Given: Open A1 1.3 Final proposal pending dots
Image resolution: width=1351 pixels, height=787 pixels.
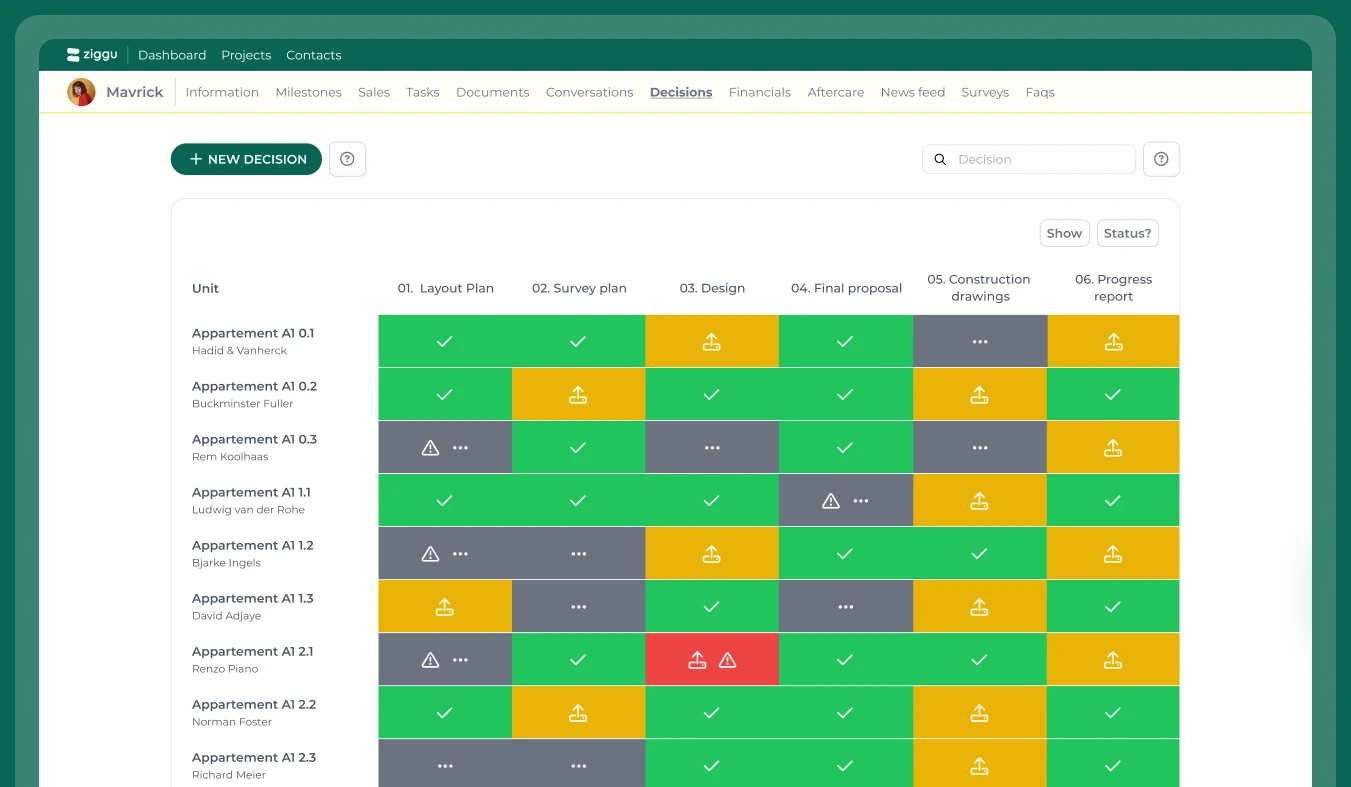Looking at the screenshot, I should [846, 607].
